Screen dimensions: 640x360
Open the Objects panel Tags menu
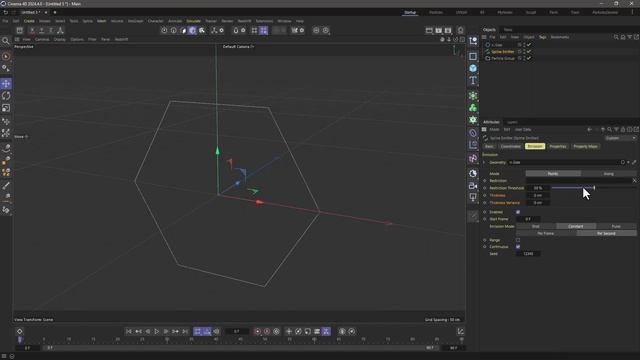(542, 37)
